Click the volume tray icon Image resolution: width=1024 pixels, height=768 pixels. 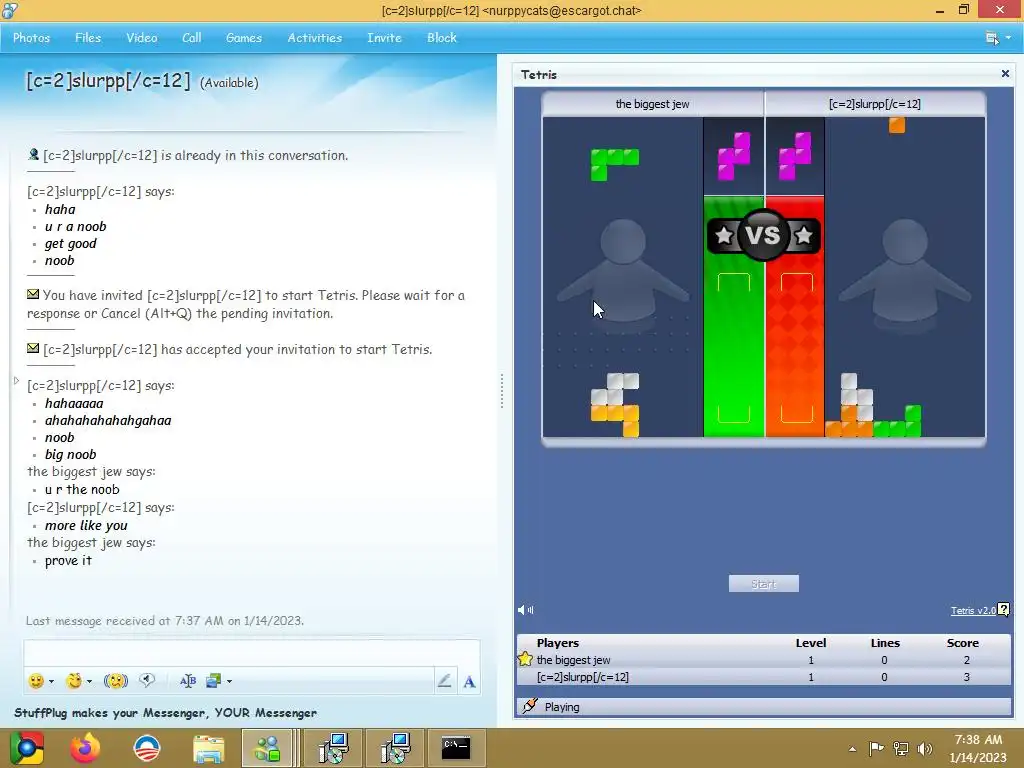click(x=925, y=748)
